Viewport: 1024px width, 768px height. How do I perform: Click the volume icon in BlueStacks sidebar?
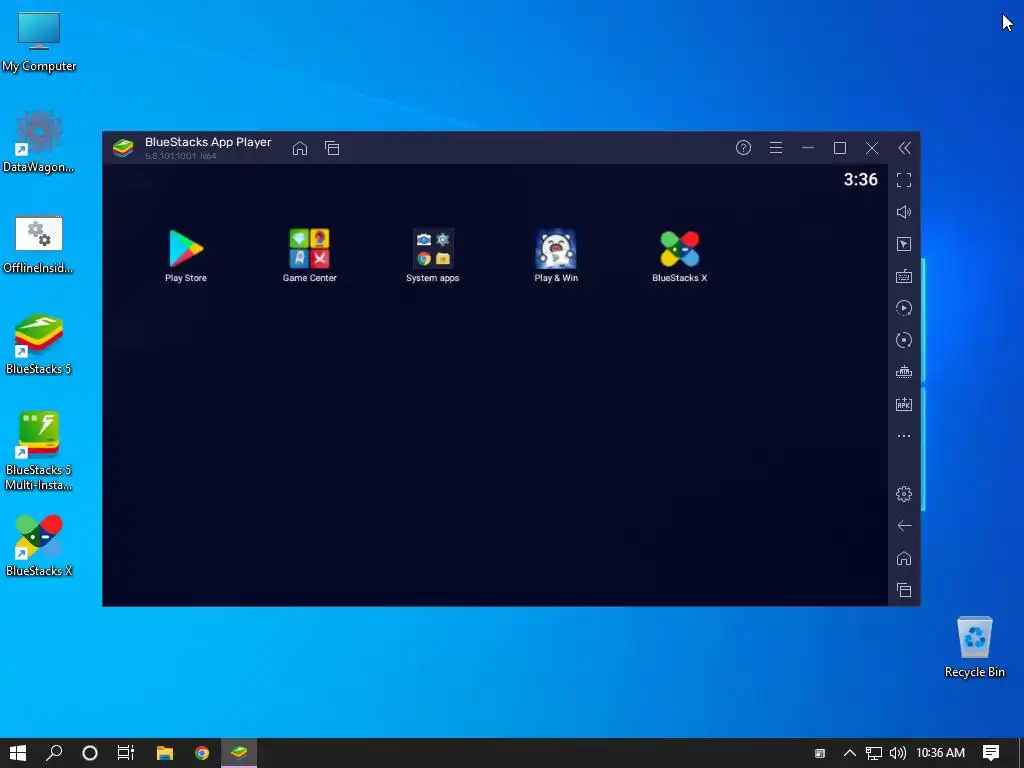pyautogui.click(x=904, y=212)
